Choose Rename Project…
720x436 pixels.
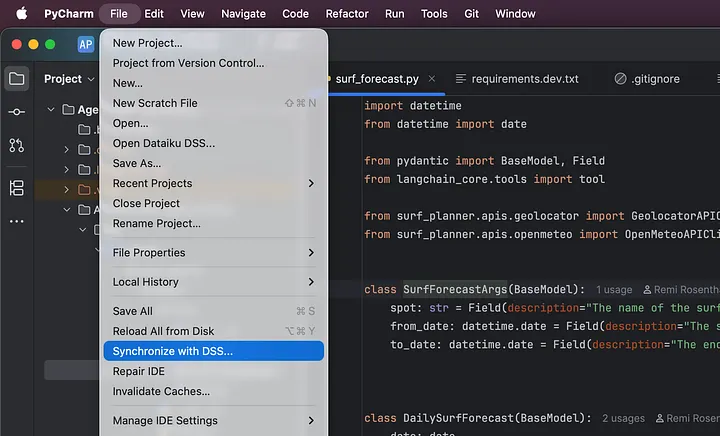pyautogui.click(x=214, y=224)
